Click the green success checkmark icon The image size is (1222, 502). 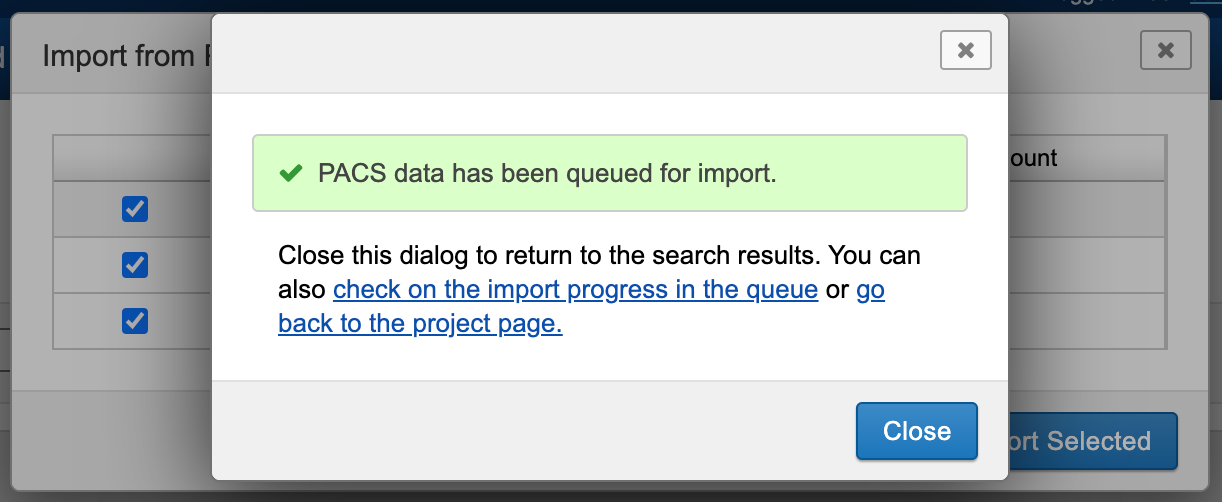290,173
